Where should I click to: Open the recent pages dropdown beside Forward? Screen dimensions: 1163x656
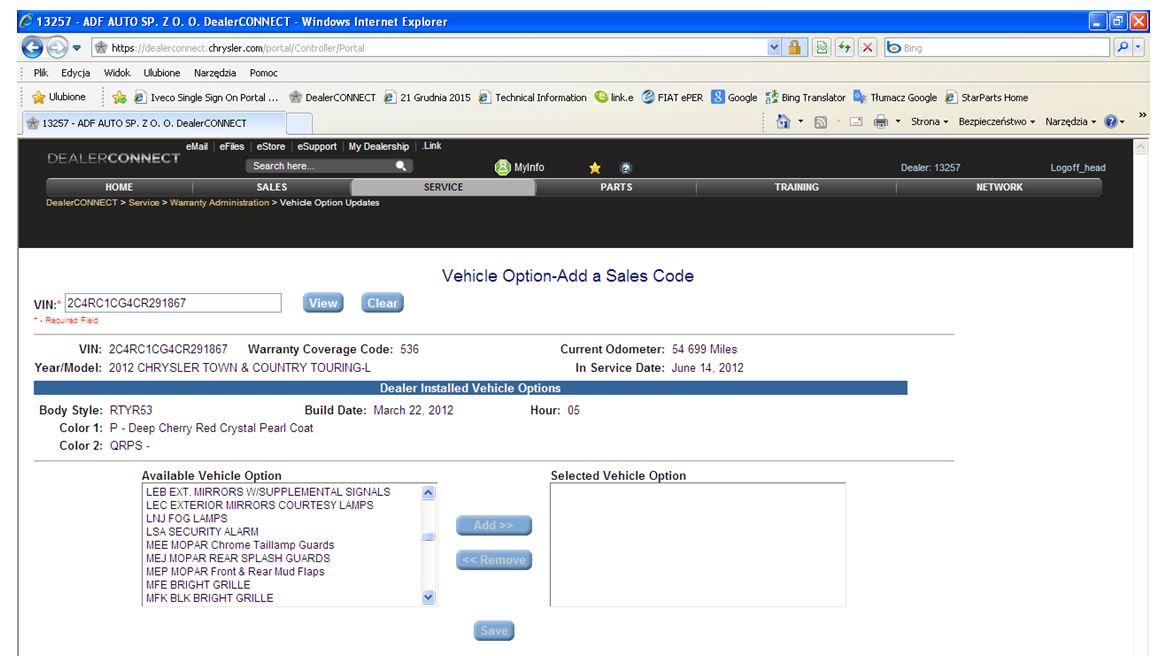76,48
